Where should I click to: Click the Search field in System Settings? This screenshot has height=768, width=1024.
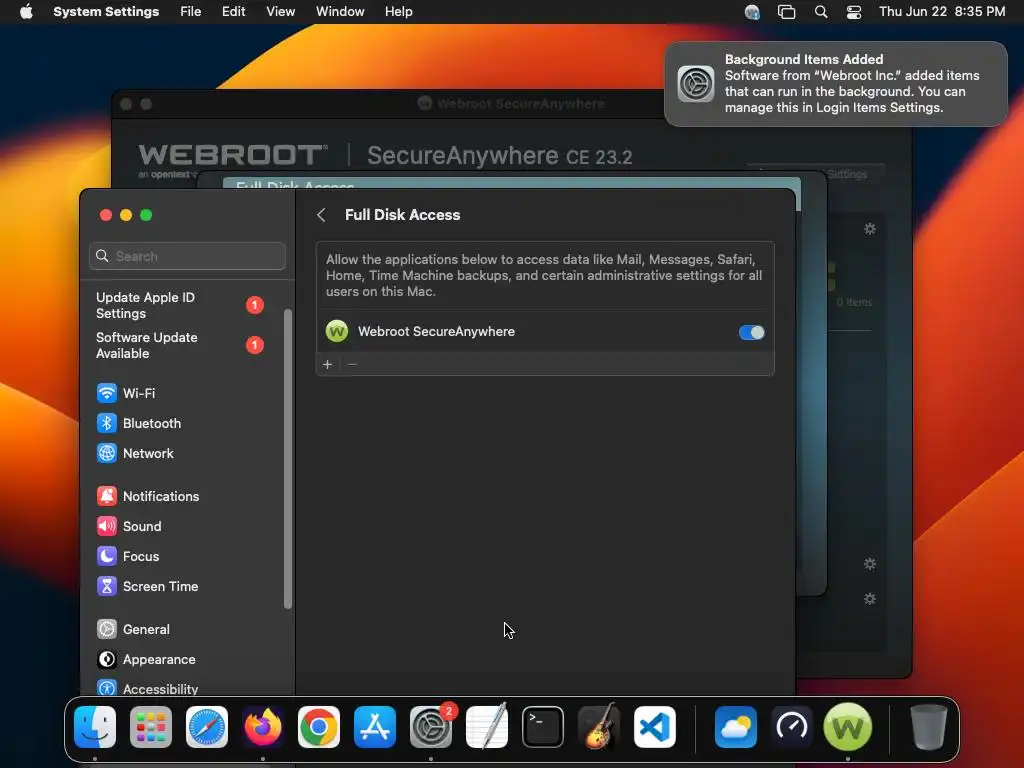pyautogui.click(x=187, y=256)
